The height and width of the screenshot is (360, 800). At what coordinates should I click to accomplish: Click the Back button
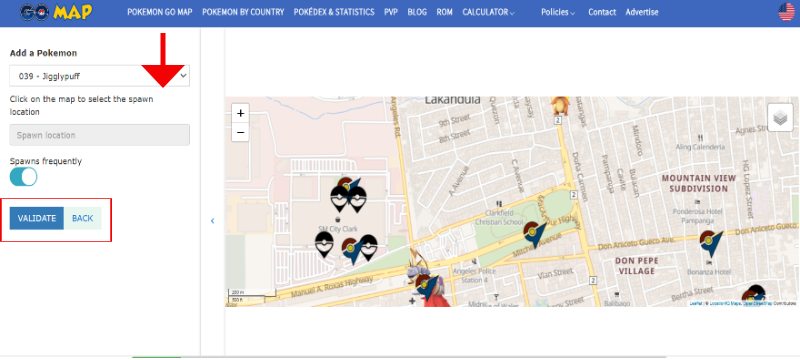(83, 218)
